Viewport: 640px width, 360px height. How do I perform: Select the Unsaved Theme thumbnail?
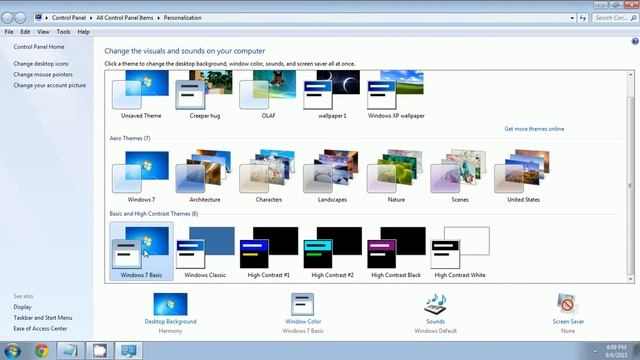[x=141, y=94]
